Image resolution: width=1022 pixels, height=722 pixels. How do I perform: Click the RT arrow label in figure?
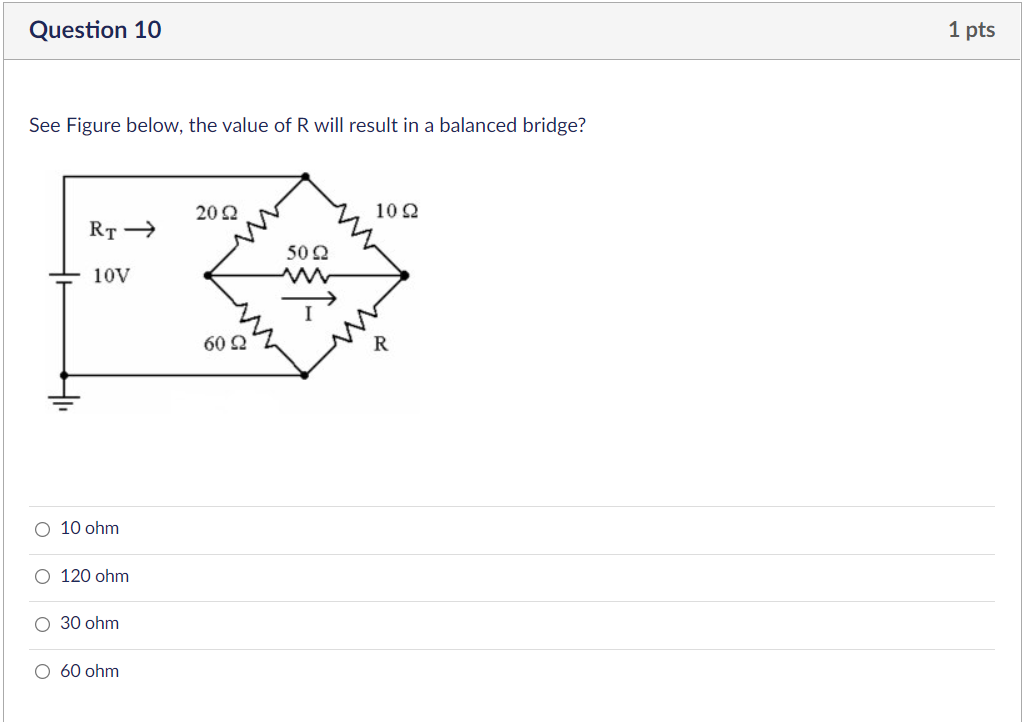120,228
